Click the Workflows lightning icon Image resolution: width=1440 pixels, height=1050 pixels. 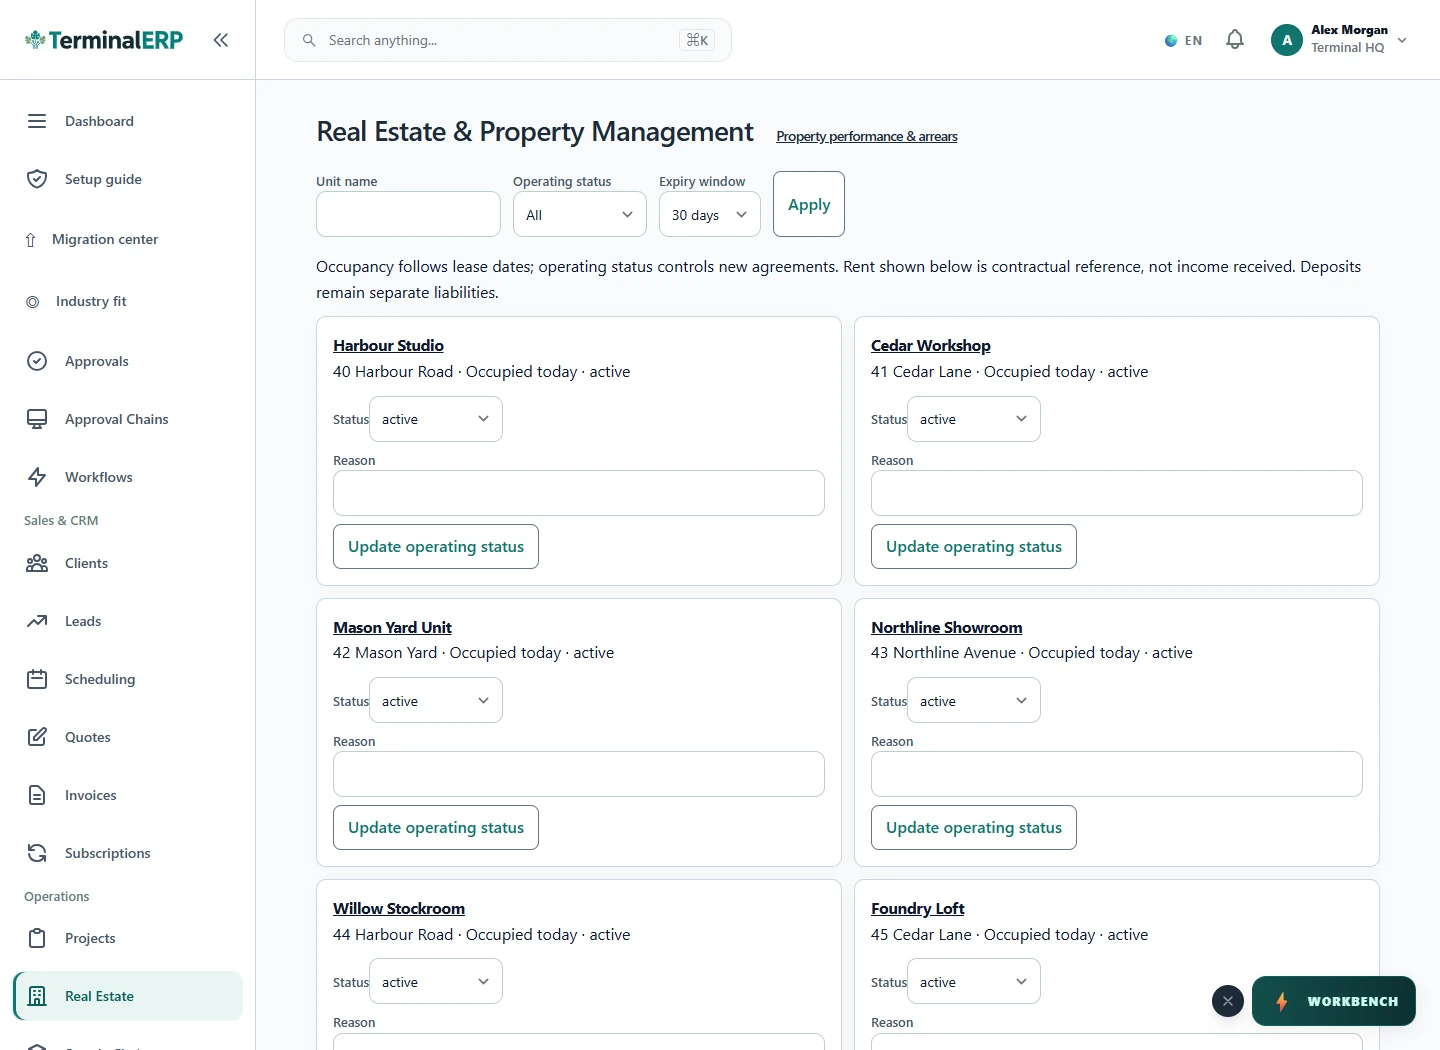37,477
